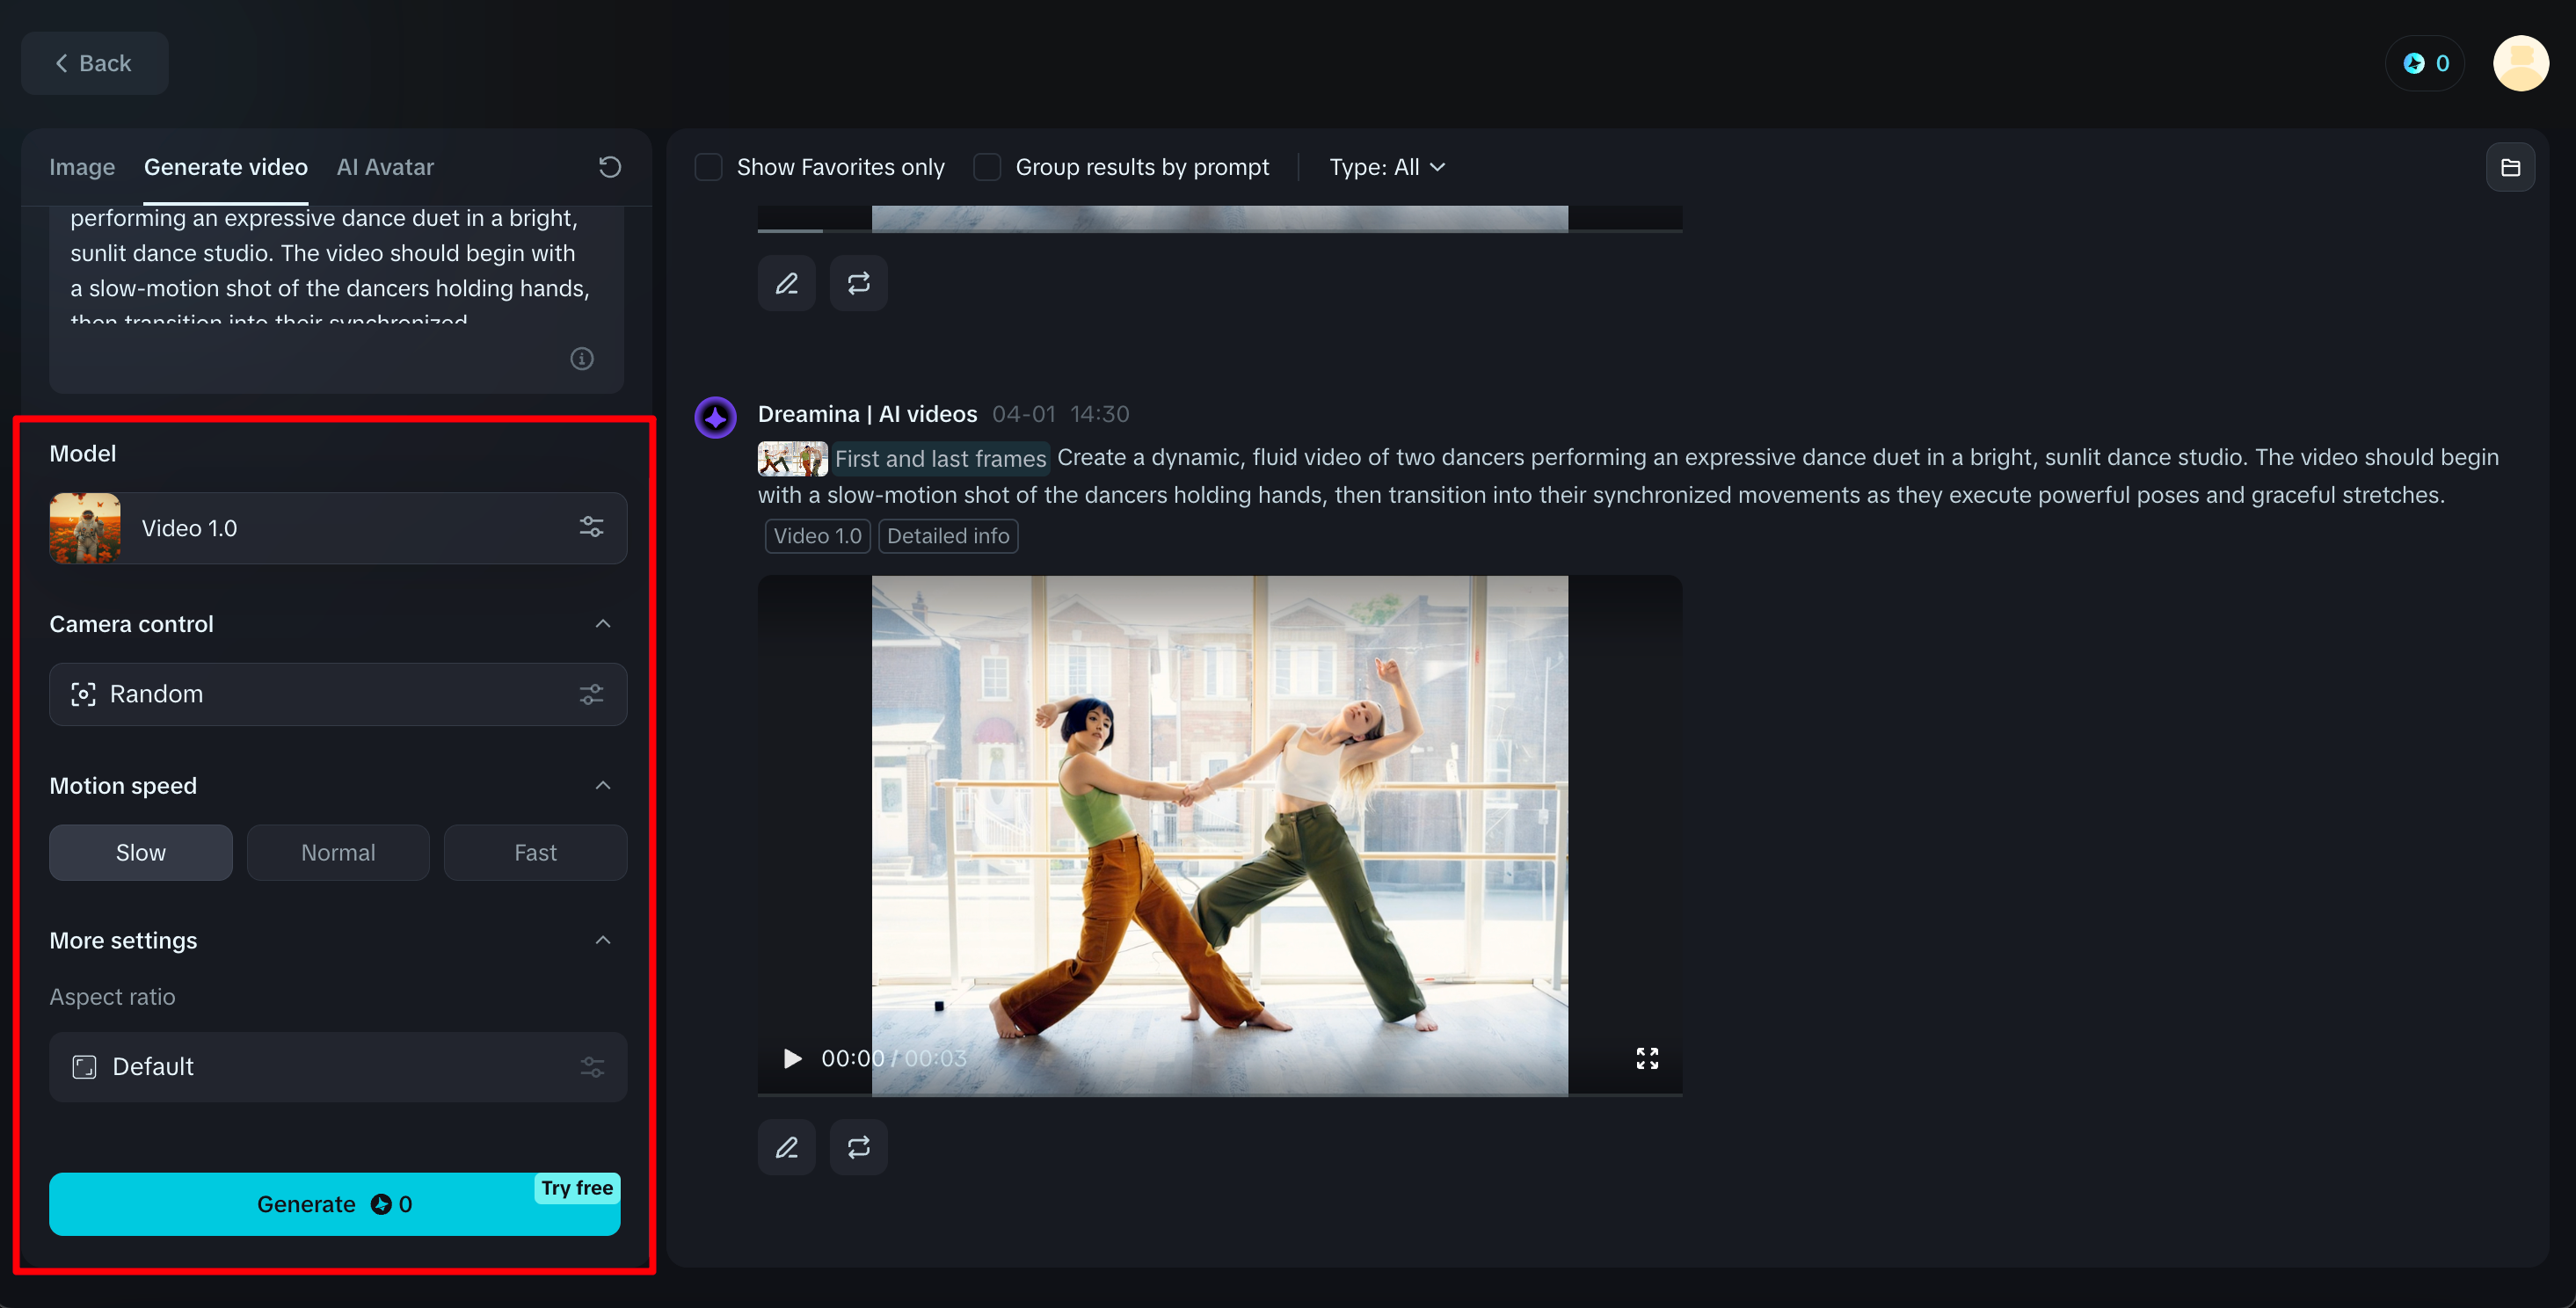Open the user profile avatar
Viewport: 2576px width, 1308px height.
(2520, 63)
